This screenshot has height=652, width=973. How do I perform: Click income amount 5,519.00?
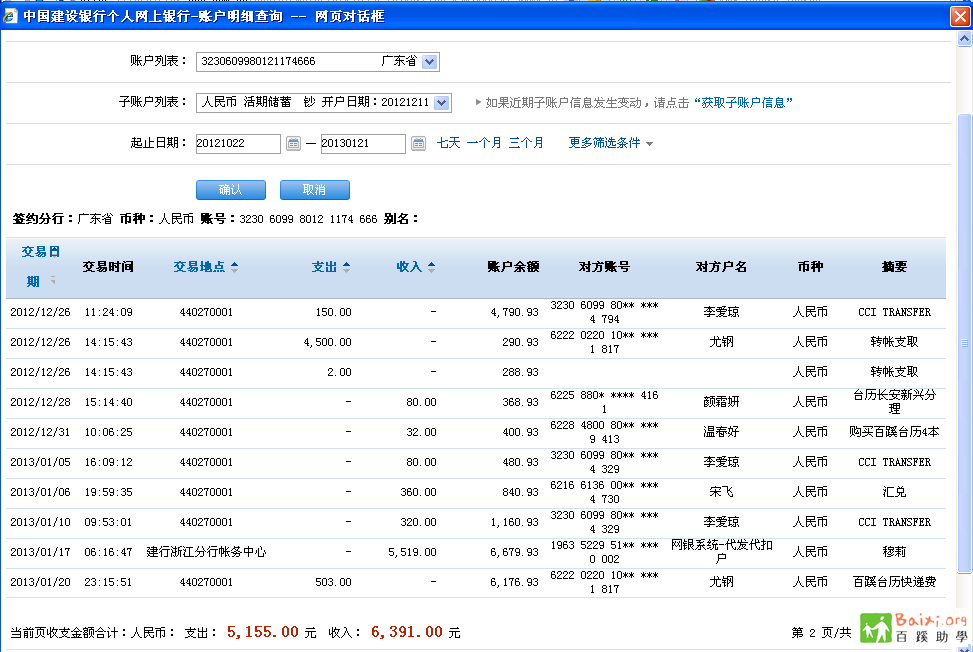coord(413,552)
